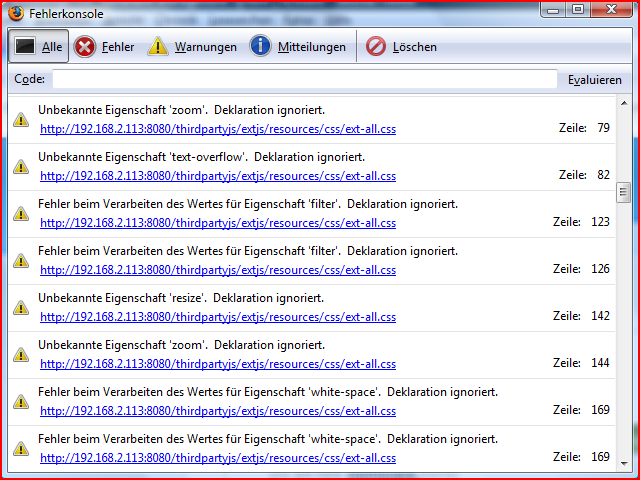Click the line number 82

tap(603, 175)
